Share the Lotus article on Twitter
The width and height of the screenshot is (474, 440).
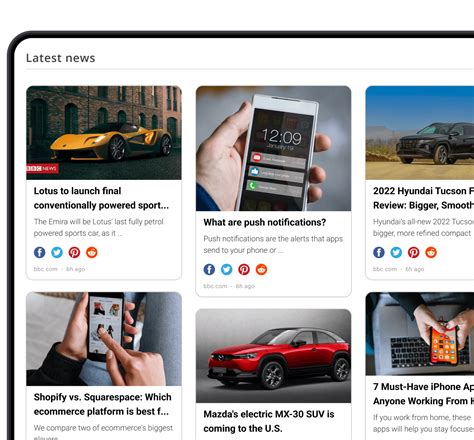click(x=57, y=252)
